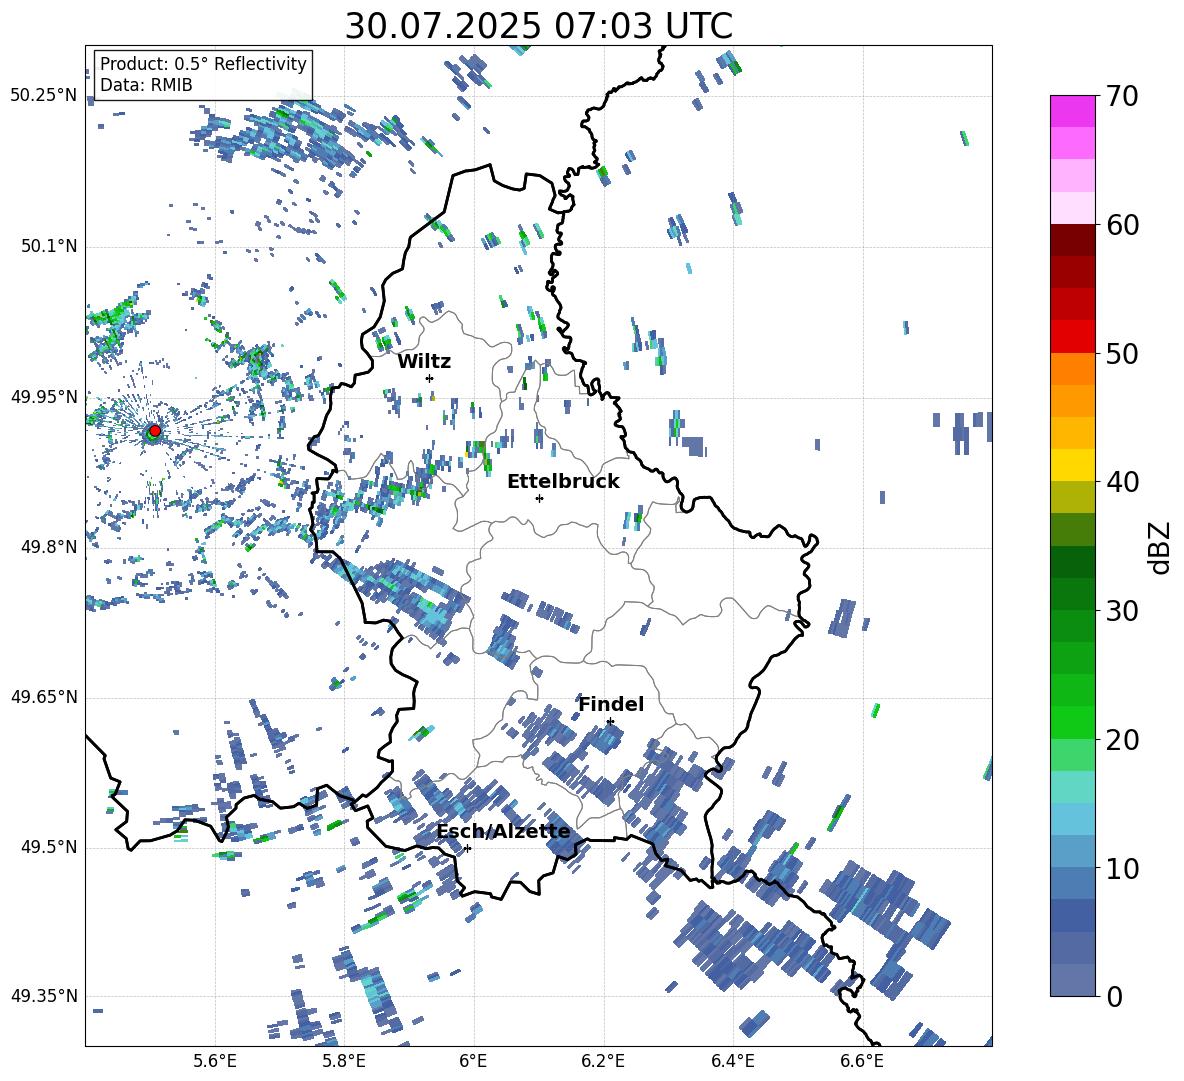Click the olive swatch just below 40
Image resolution: width=1184 pixels, height=1081 pixels.
point(1072,497)
